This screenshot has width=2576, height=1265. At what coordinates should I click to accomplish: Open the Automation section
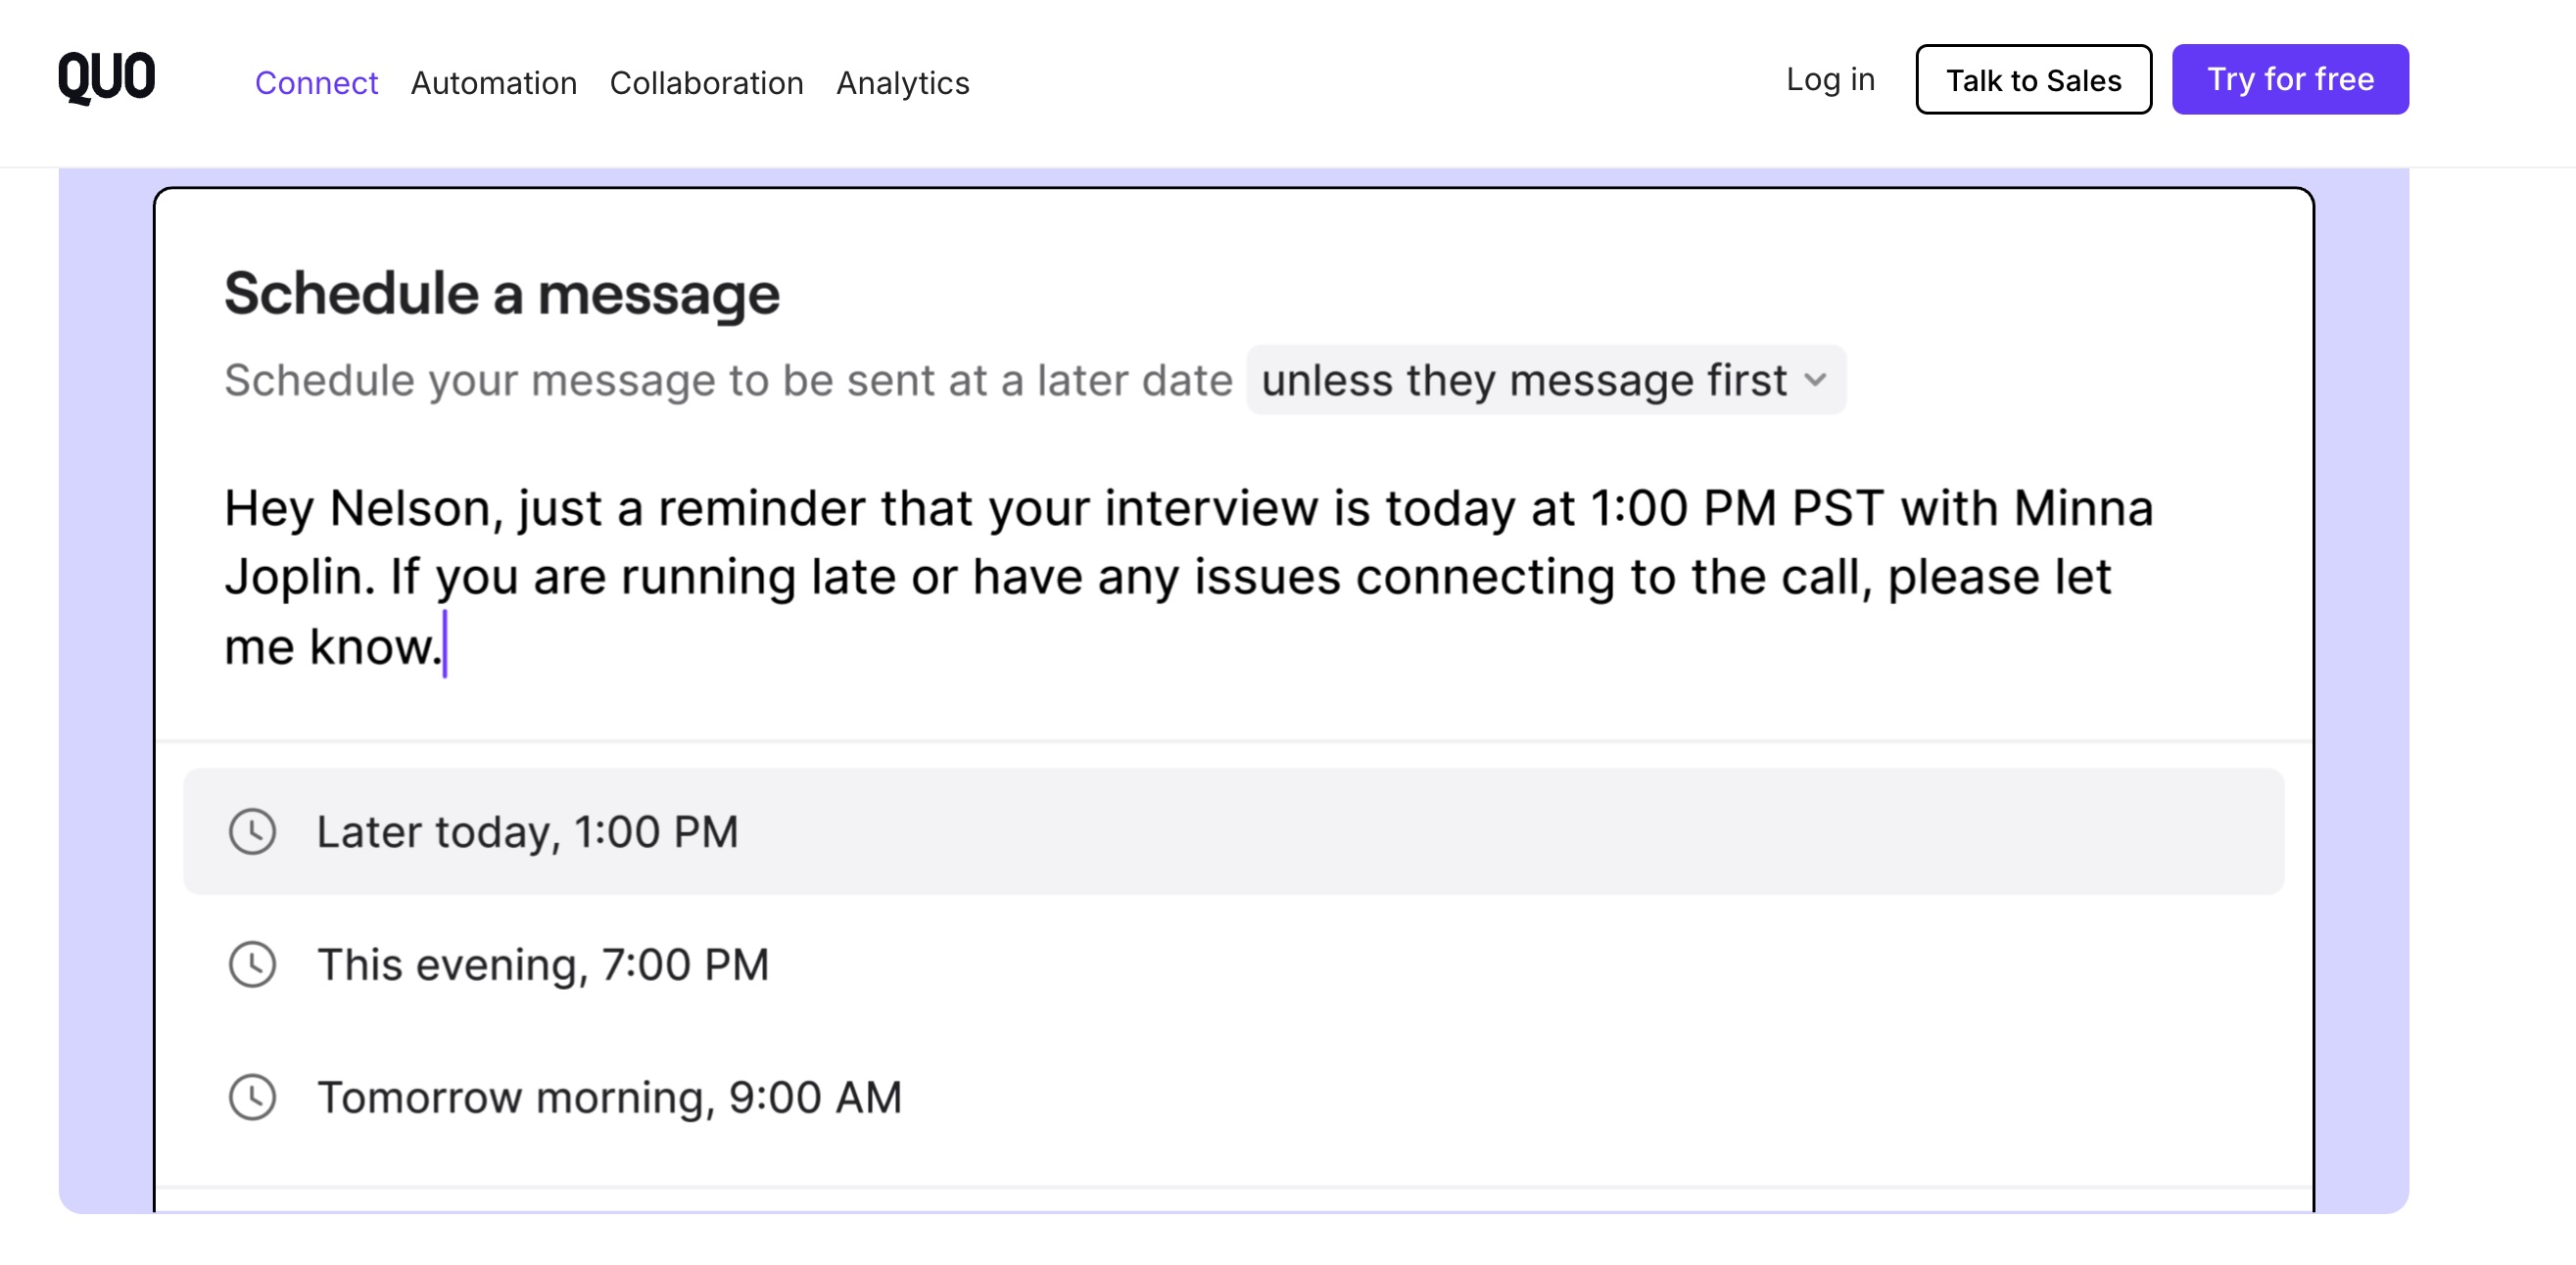pos(494,83)
